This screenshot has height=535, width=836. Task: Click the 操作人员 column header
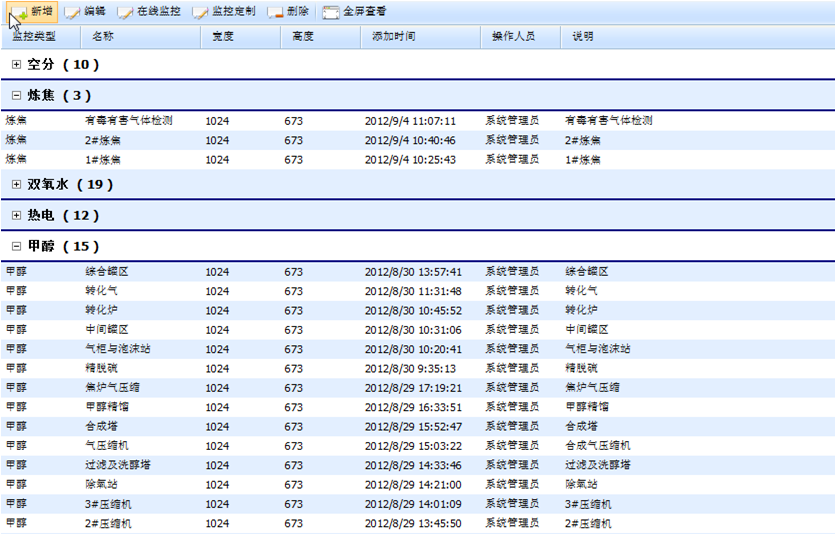click(513, 37)
